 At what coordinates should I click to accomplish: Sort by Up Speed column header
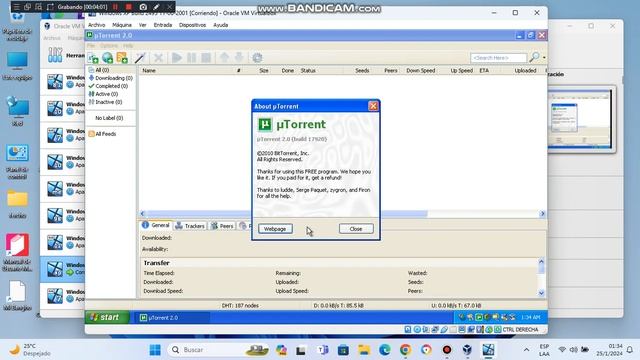tap(461, 71)
